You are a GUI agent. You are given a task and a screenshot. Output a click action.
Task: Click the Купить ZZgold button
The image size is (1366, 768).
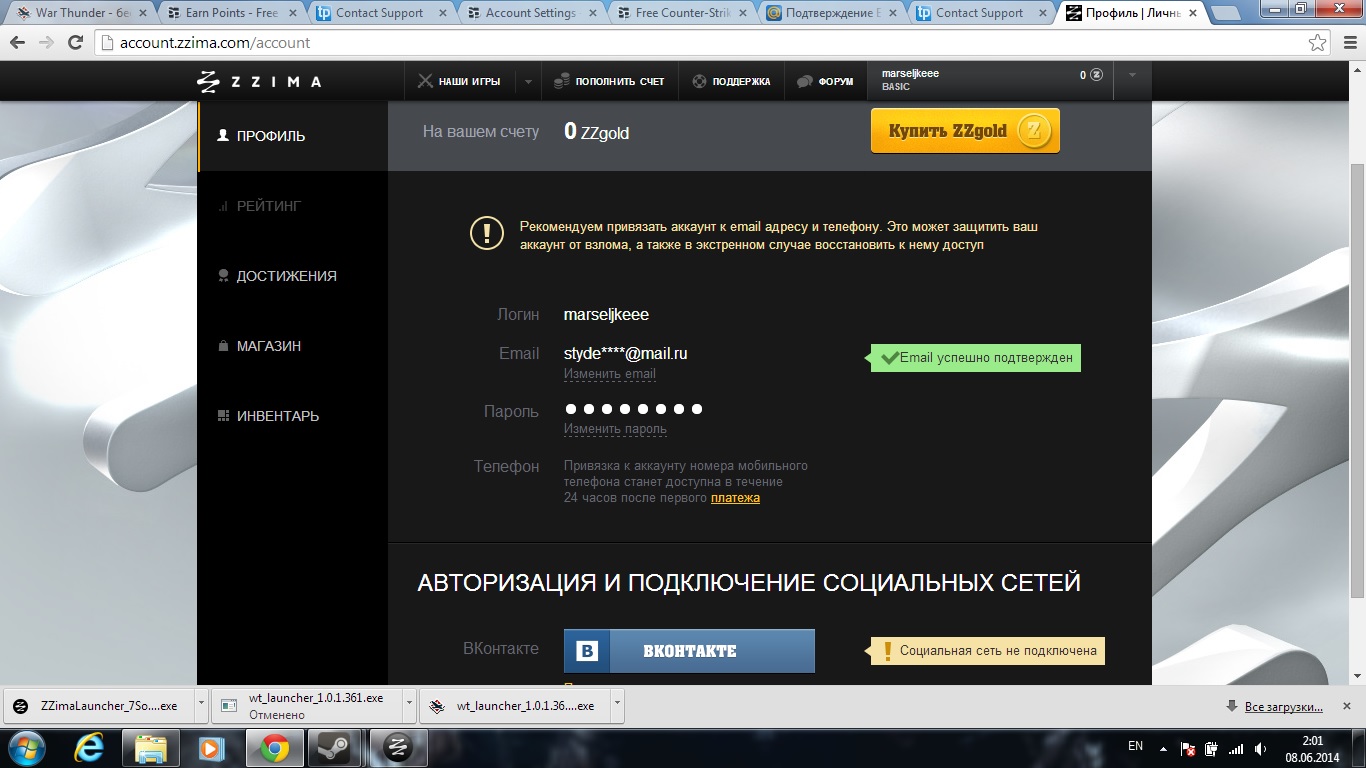pyautogui.click(x=965, y=131)
